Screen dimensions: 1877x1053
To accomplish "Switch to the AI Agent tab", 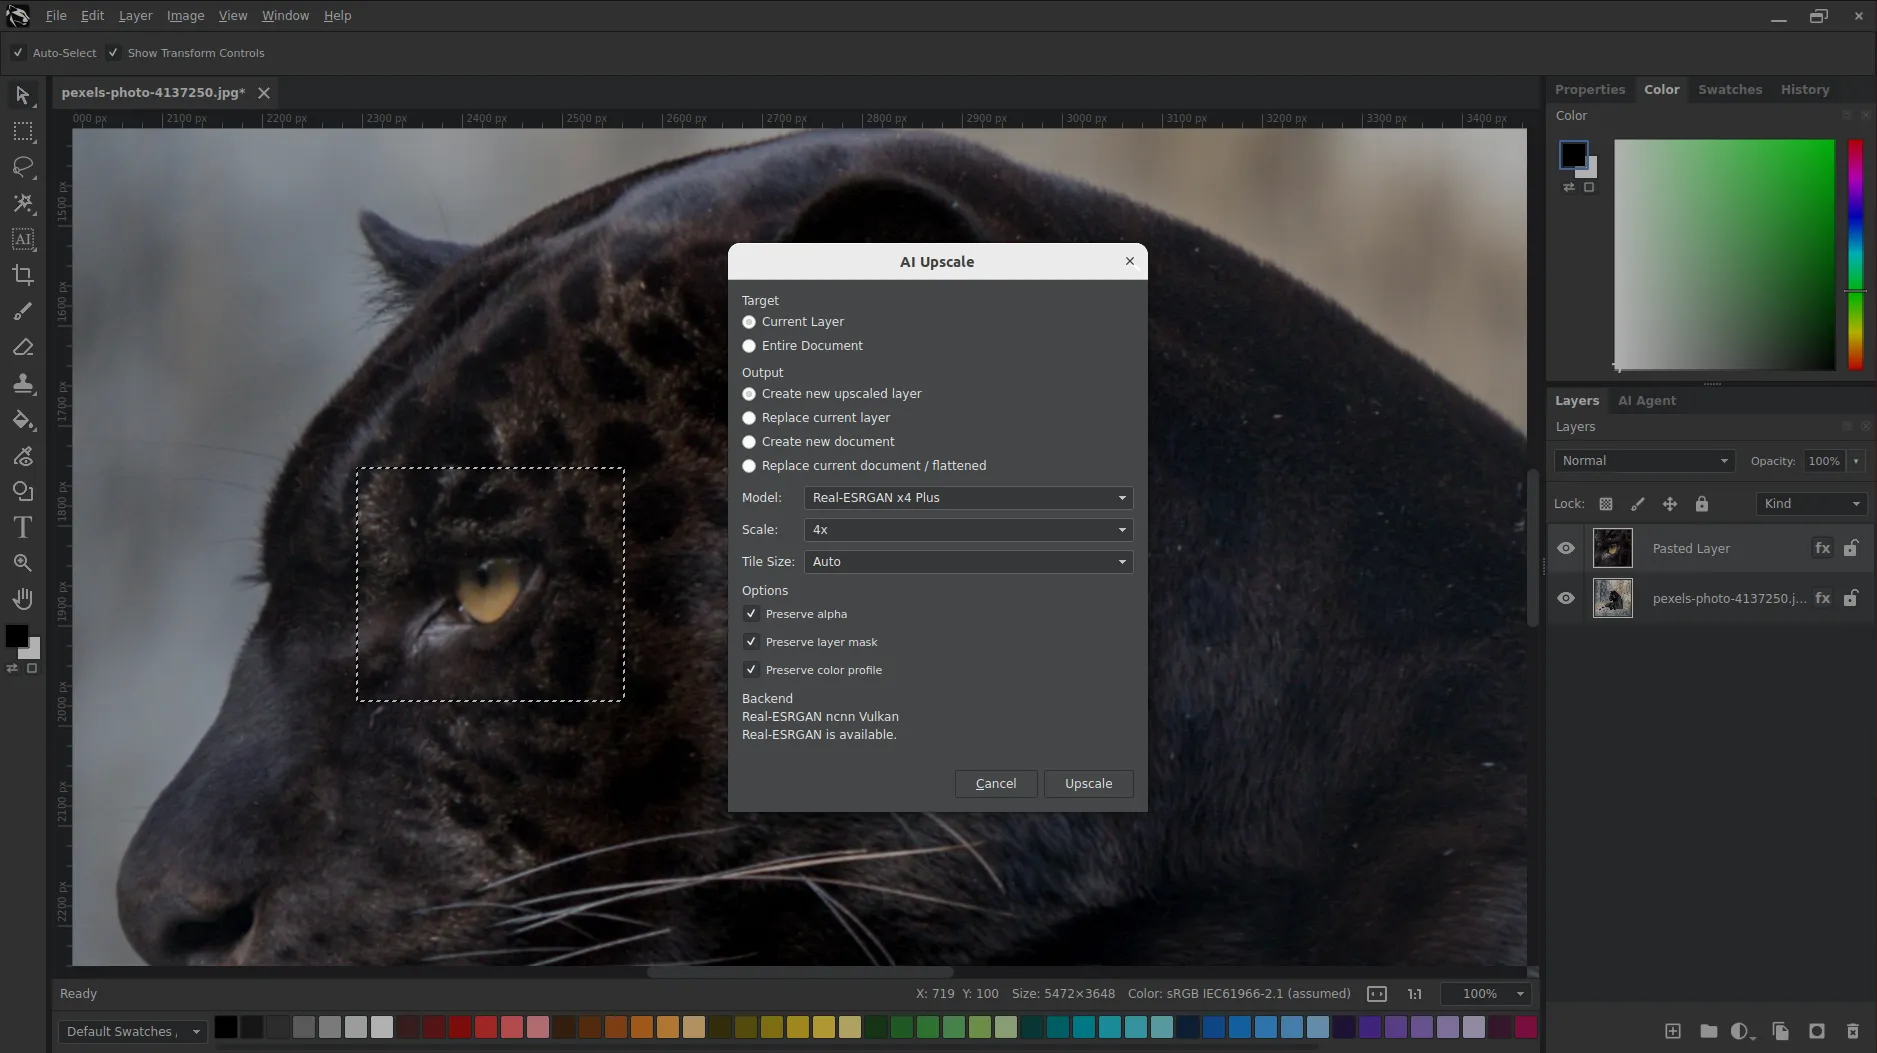I will [x=1647, y=401].
